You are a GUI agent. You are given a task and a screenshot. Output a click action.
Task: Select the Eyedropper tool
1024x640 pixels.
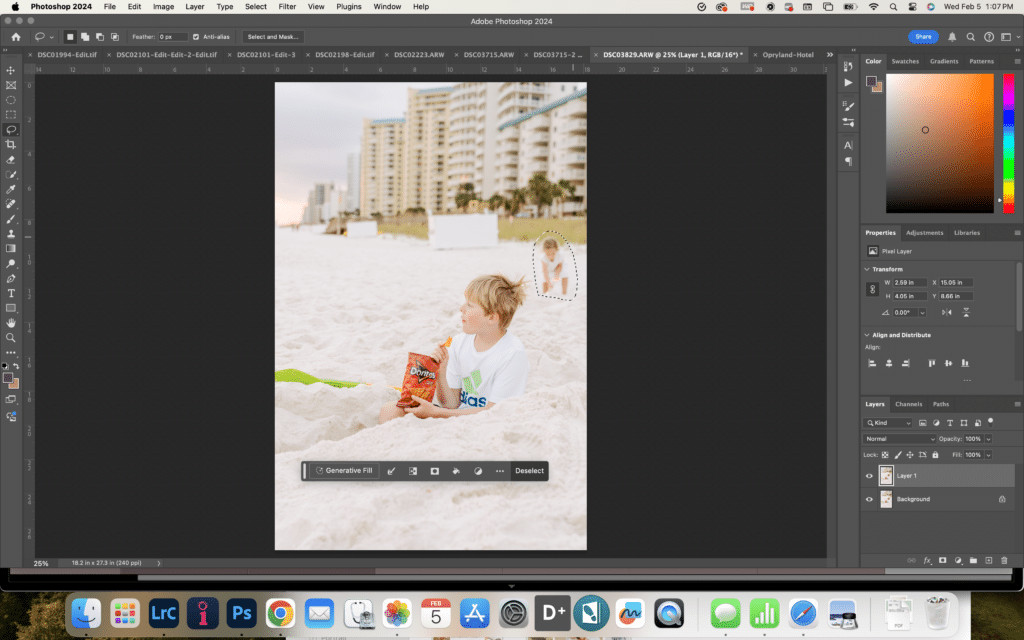(x=10, y=189)
